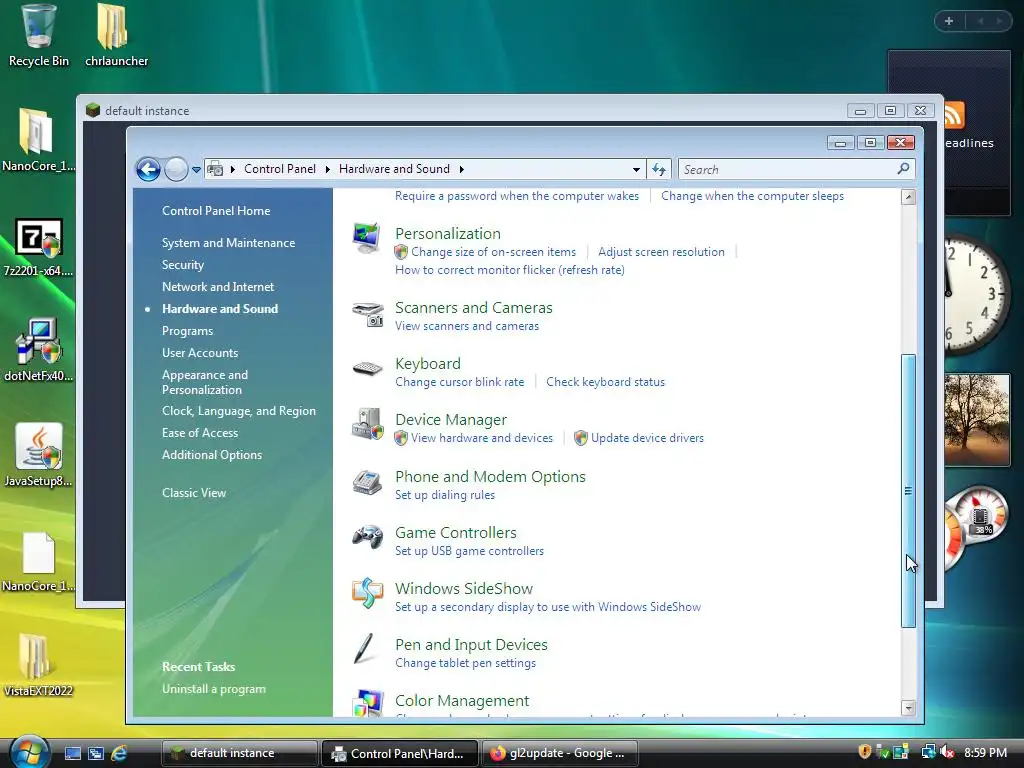Click the scrollbar up arrow
Screen dimensions: 1024x768
click(x=908, y=197)
